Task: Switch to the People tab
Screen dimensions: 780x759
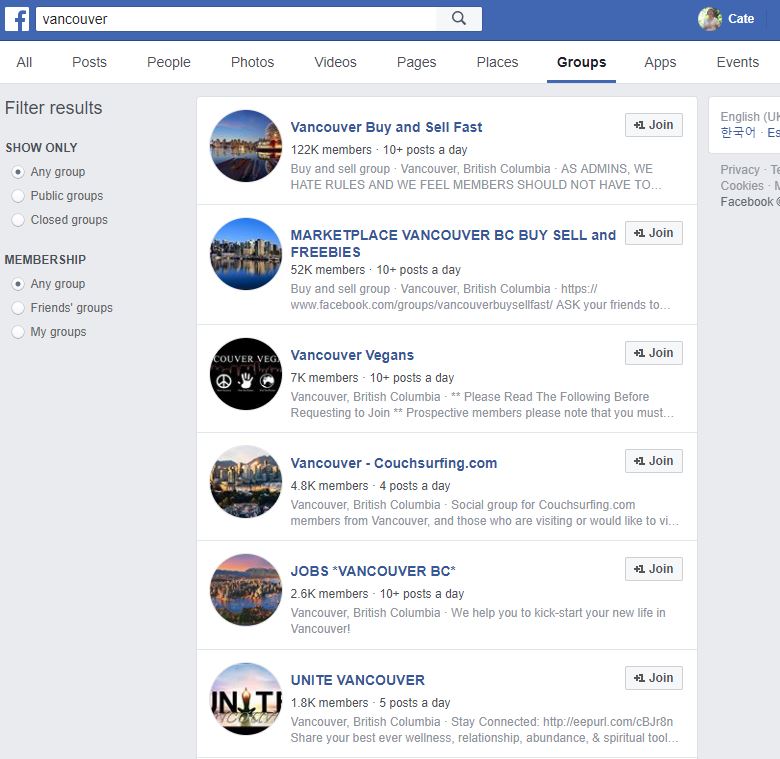Action: (x=169, y=62)
